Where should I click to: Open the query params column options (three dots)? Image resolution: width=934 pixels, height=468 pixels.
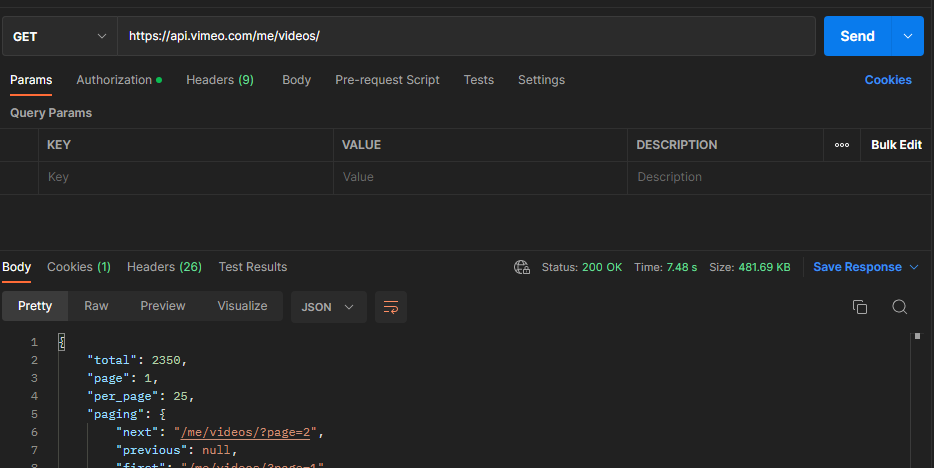pyautogui.click(x=842, y=145)
